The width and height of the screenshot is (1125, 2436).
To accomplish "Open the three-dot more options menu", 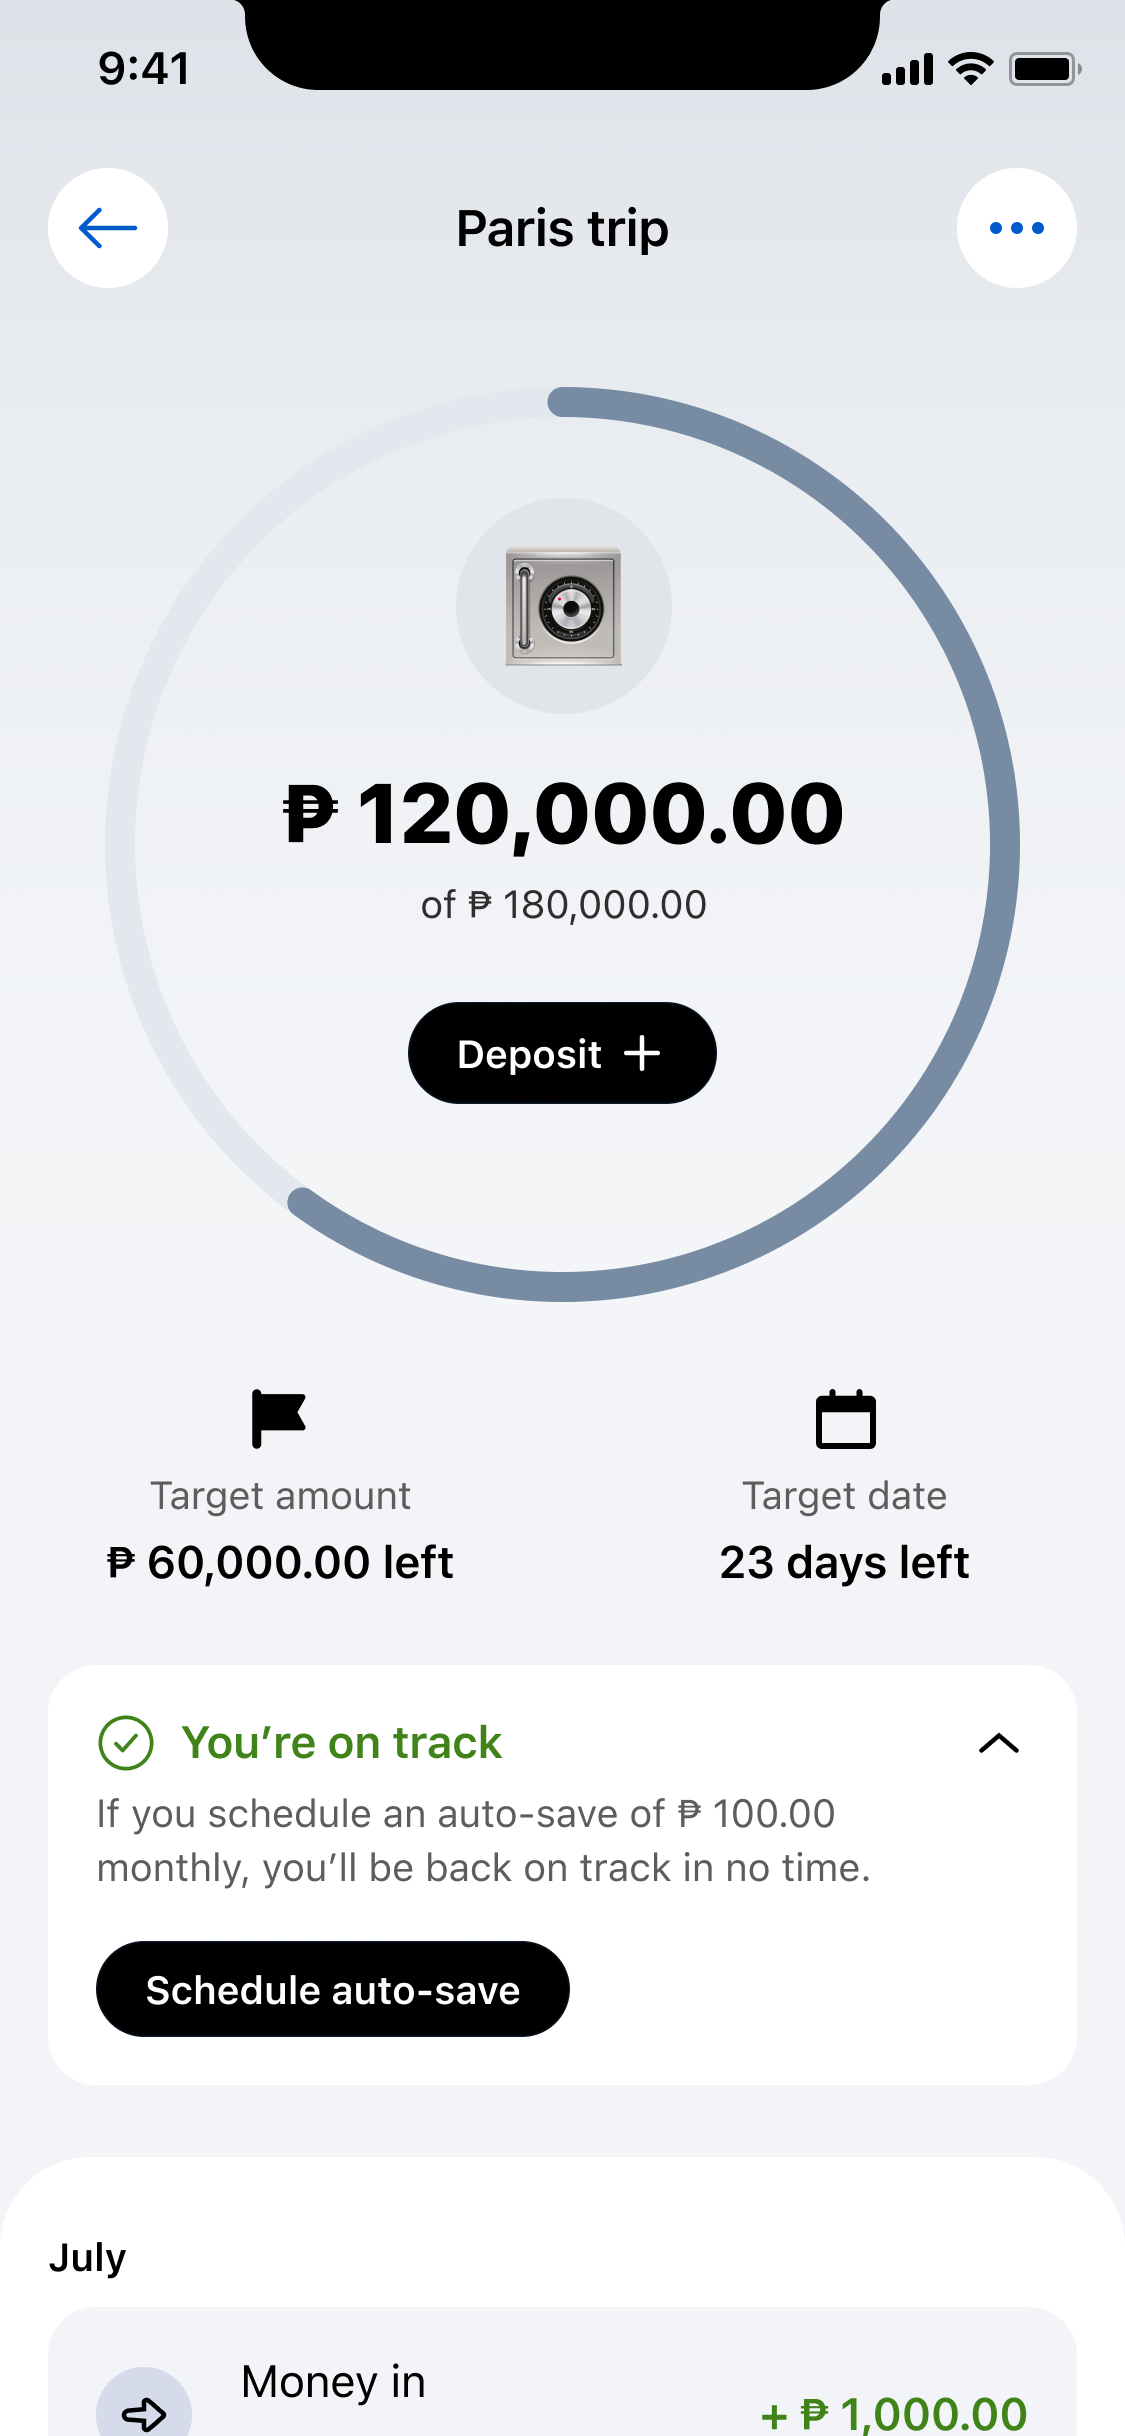I will pyautogui.click(x=1016, y=228).
